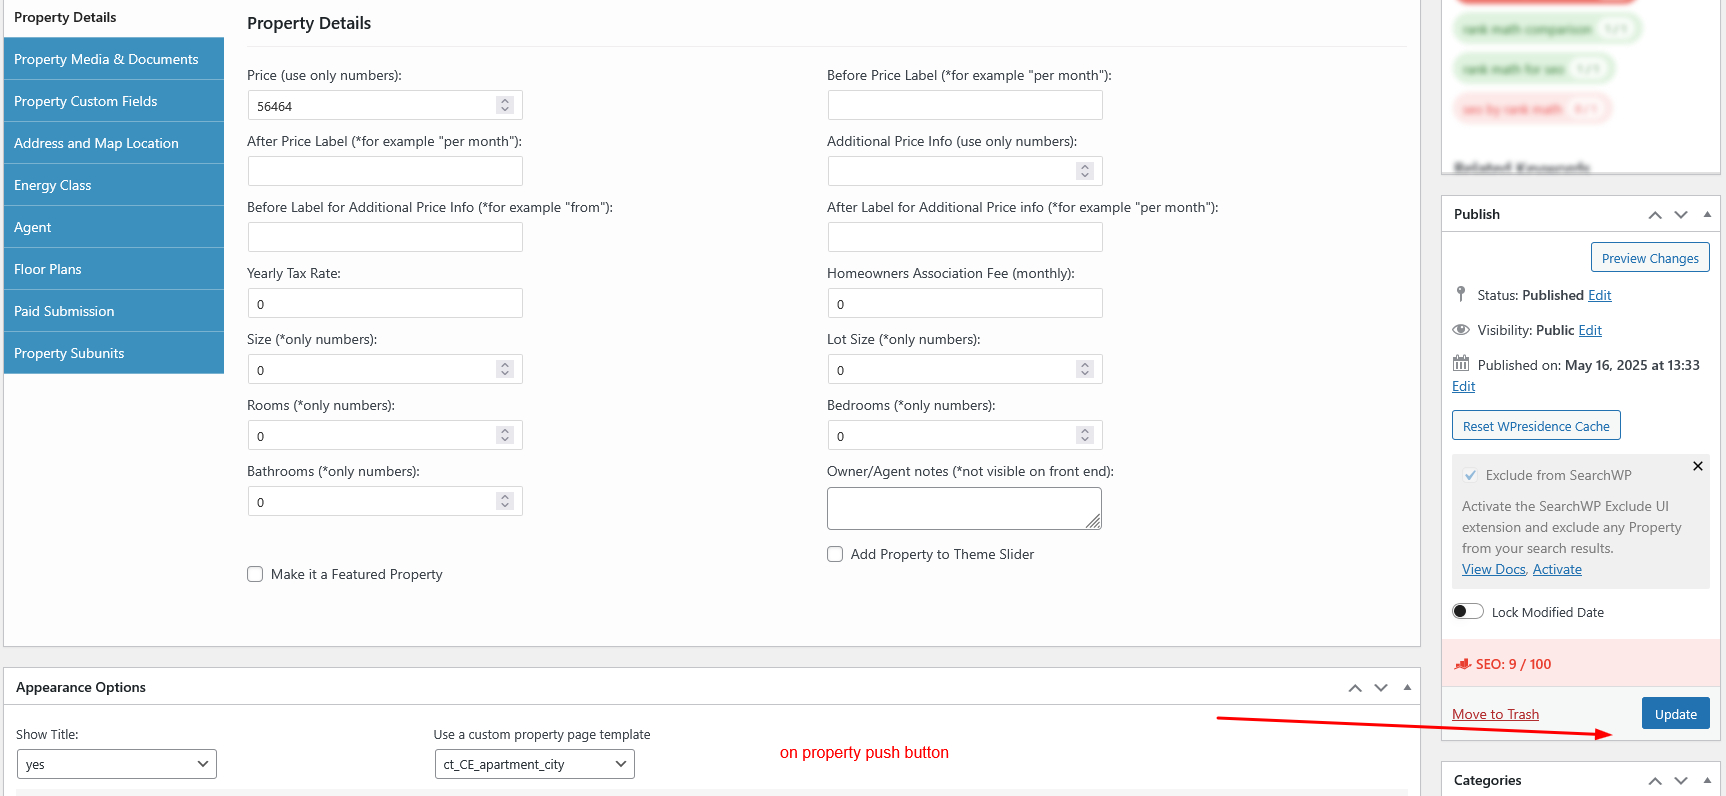Image resolution: width=1726 pixels, height=796 pixels.
Task: Collapse the Publish panel with triangle toggle
Action: [1707, 214]
